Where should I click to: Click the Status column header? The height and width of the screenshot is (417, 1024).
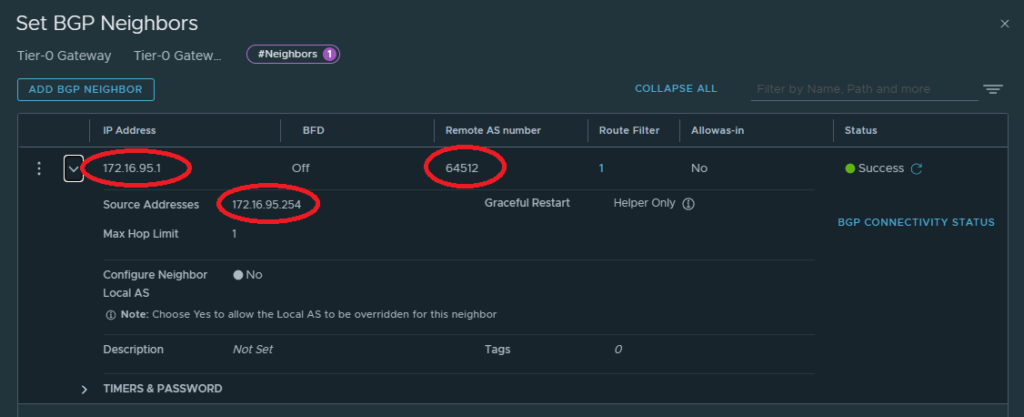[861, 130]
